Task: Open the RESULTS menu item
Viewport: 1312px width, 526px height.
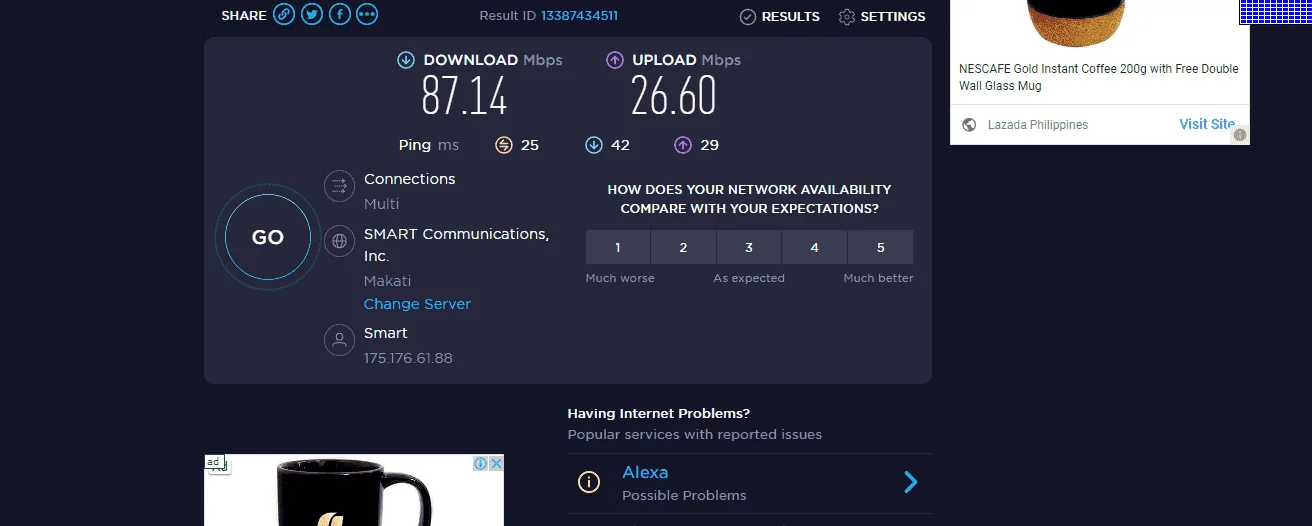Action: coord(780,16)
